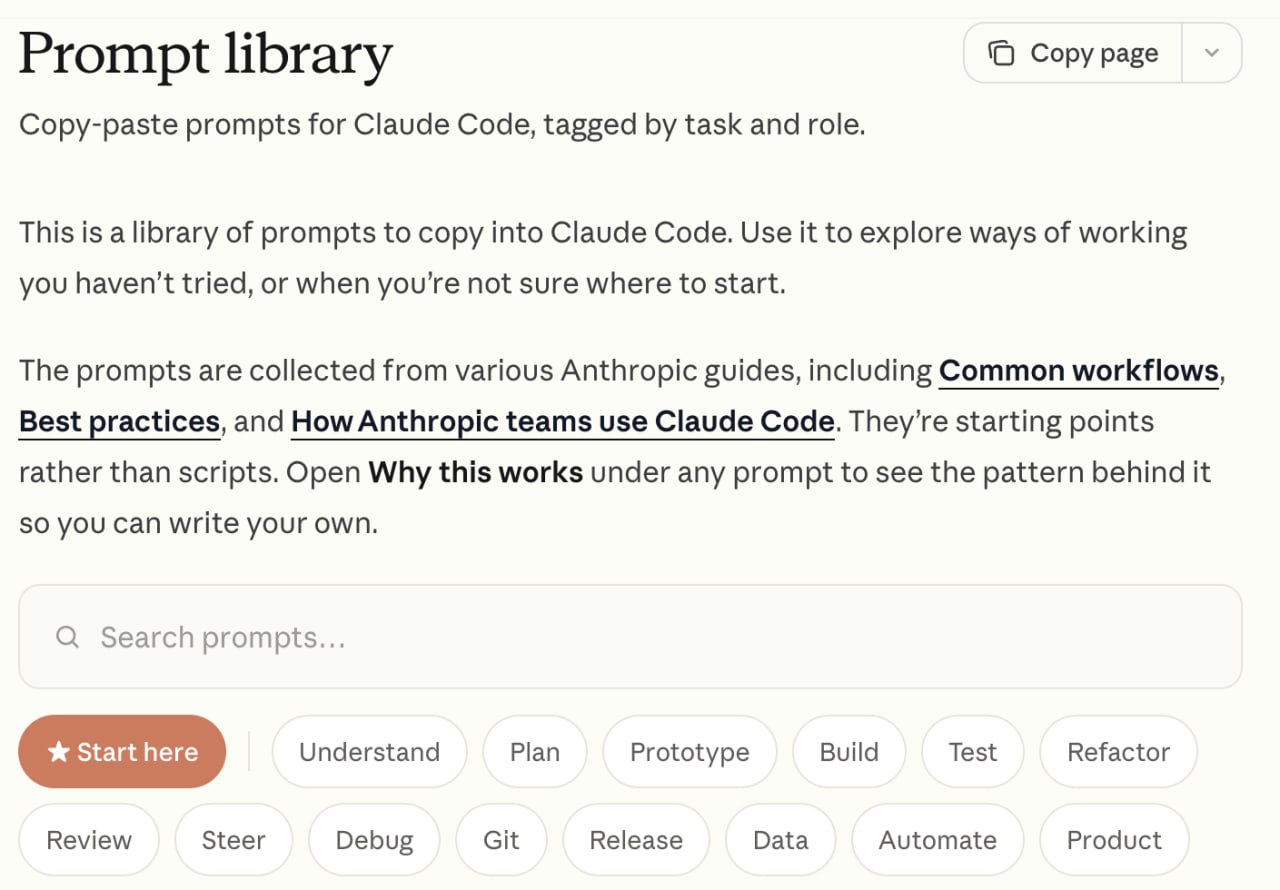1280x890 pixels.
Task: Filter prompts by Refactor tag
Action: pos(1118,752)
